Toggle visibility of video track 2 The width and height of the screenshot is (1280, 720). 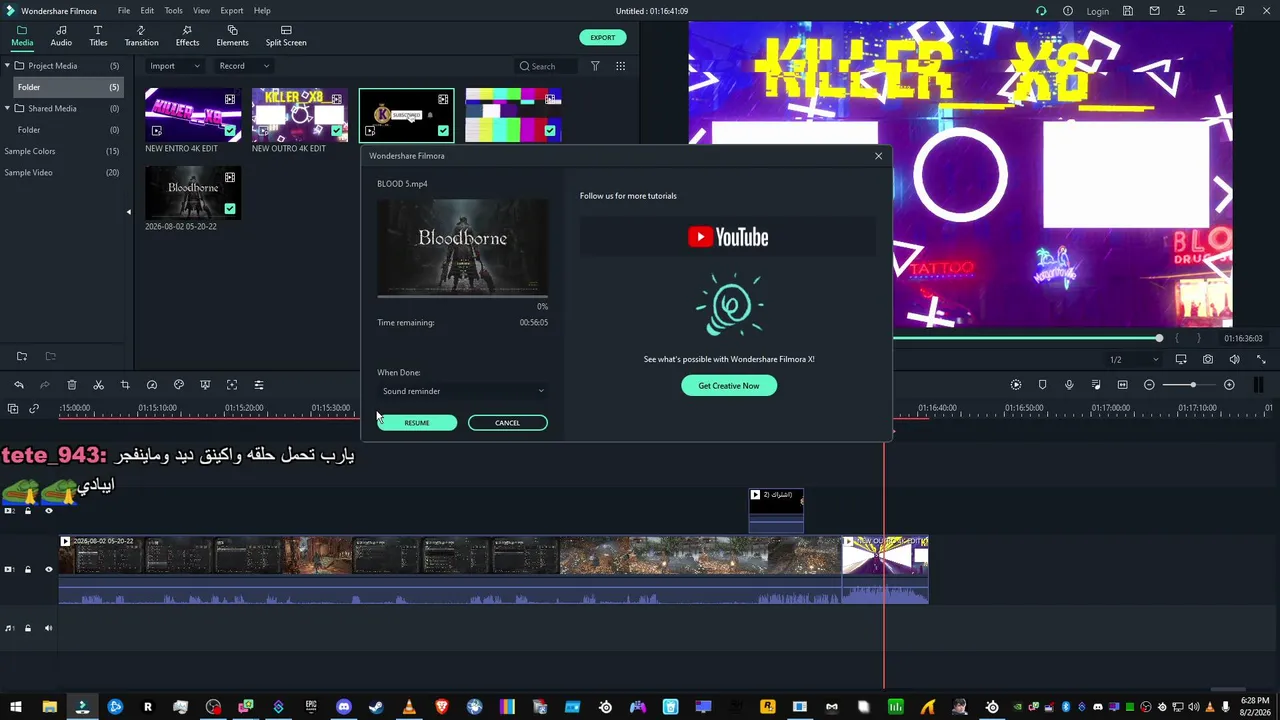(x=48, y=511)
